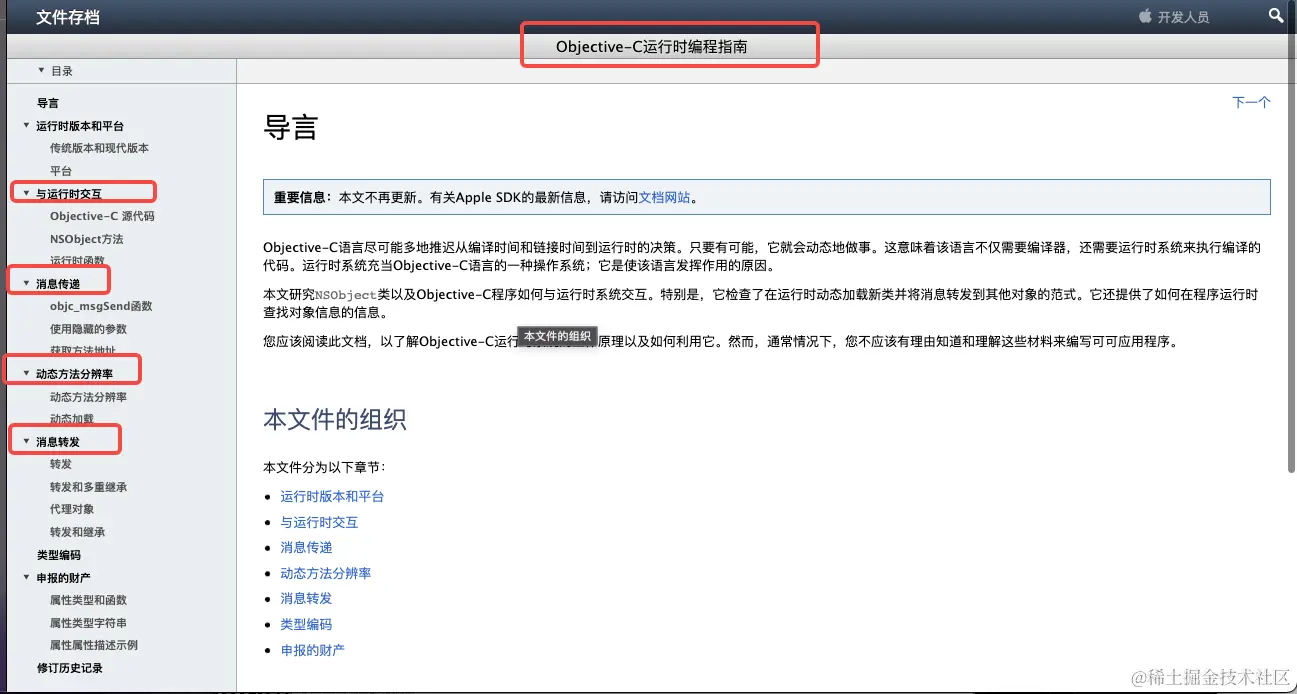The image size is (1297, 694).
Task: Select 转发 sub-item in sidebar
Action: 61,464
